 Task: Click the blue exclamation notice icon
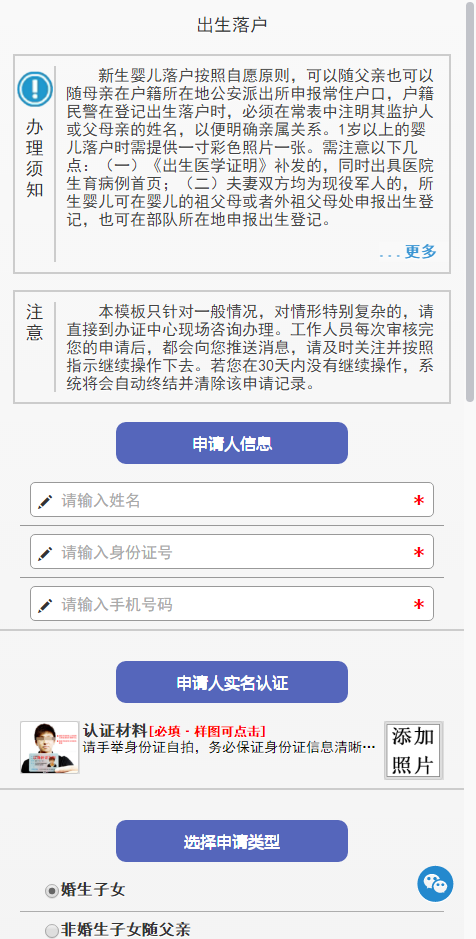(35, 90)
